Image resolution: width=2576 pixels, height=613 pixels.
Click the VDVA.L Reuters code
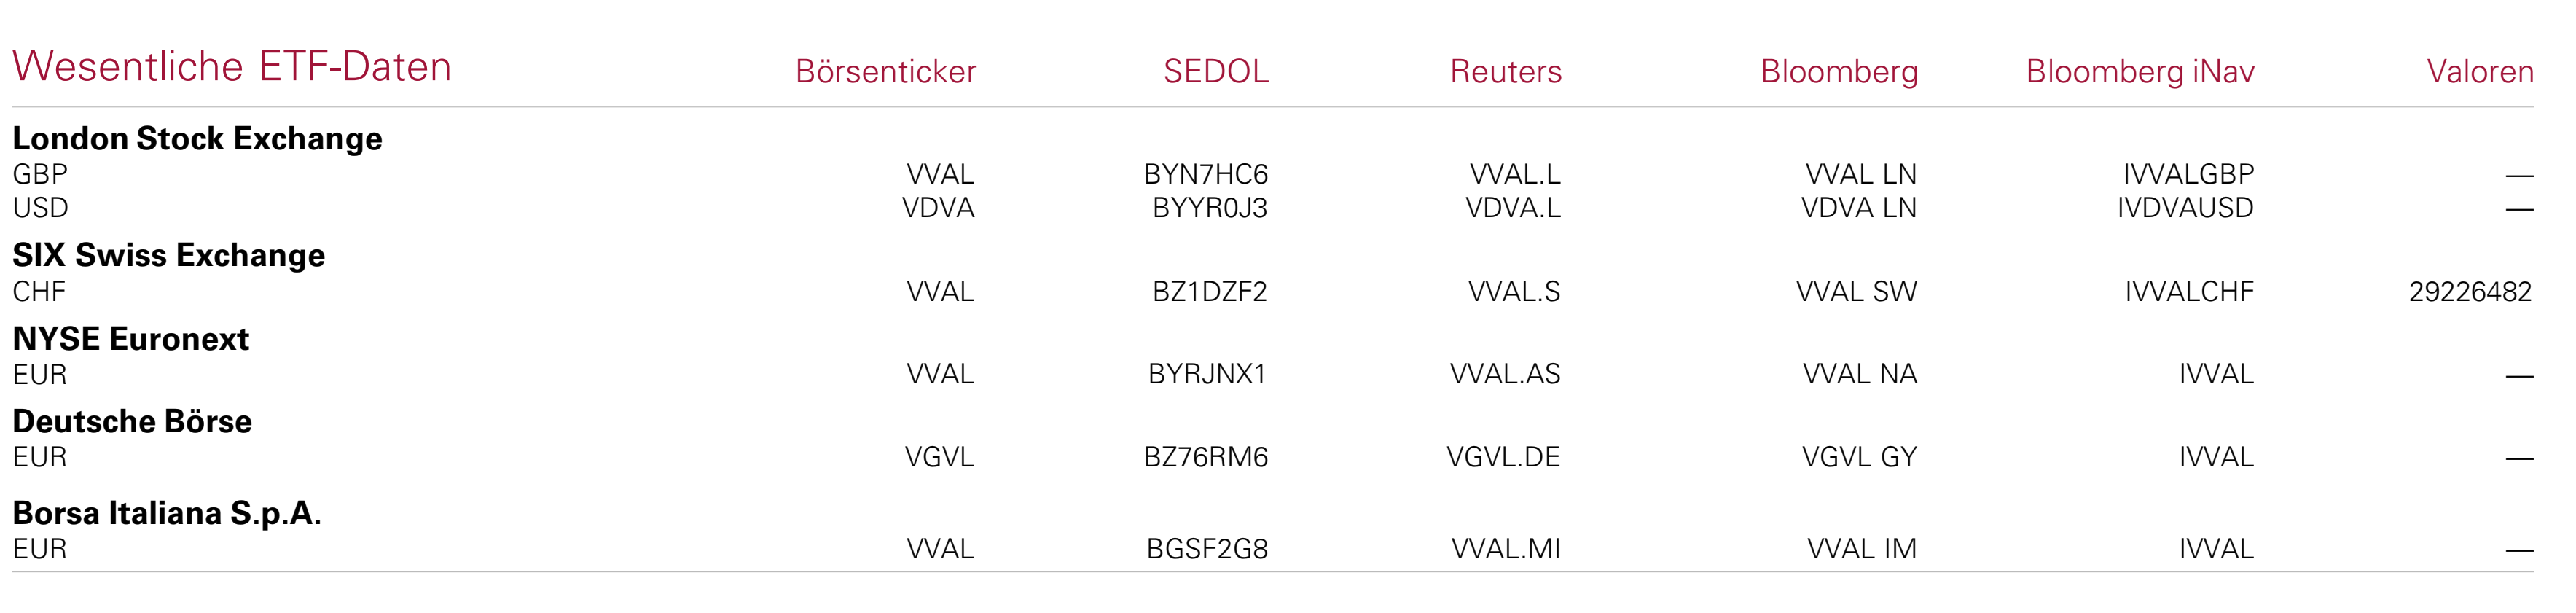coord(1512,208)
